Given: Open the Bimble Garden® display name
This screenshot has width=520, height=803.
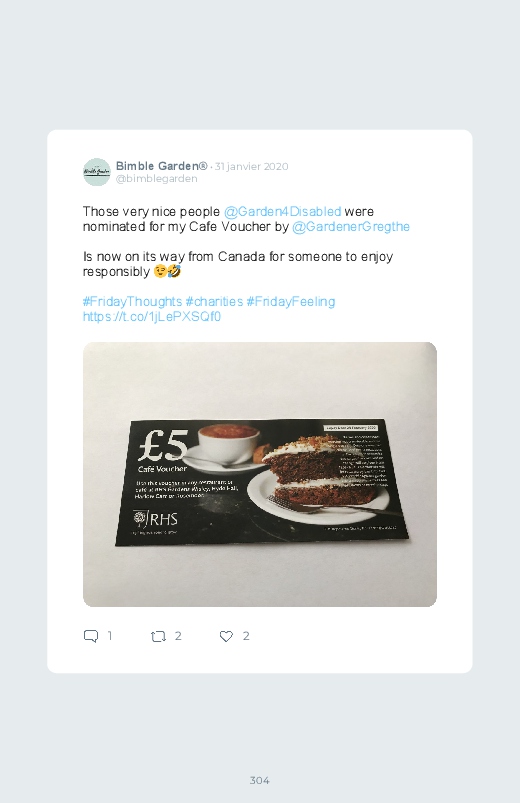Looking at the screenshot, I should 161,166.
